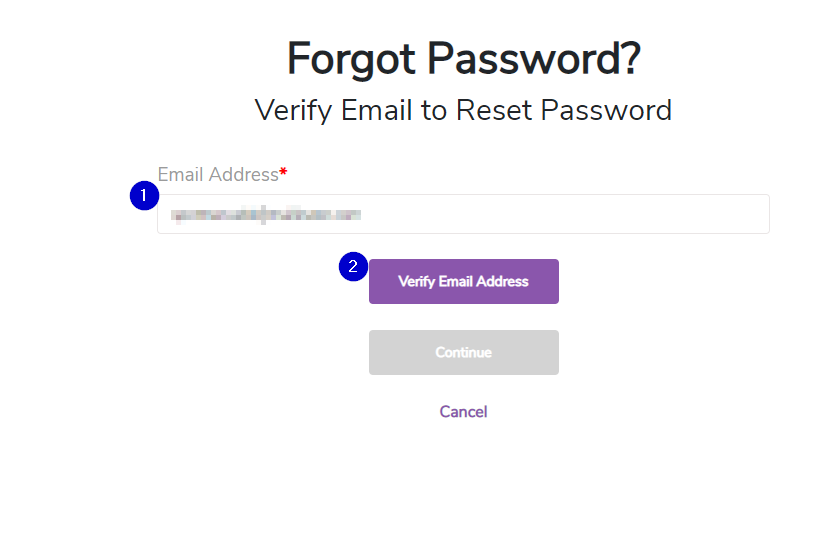Click the blue step 2 marker

click(352, 267)
